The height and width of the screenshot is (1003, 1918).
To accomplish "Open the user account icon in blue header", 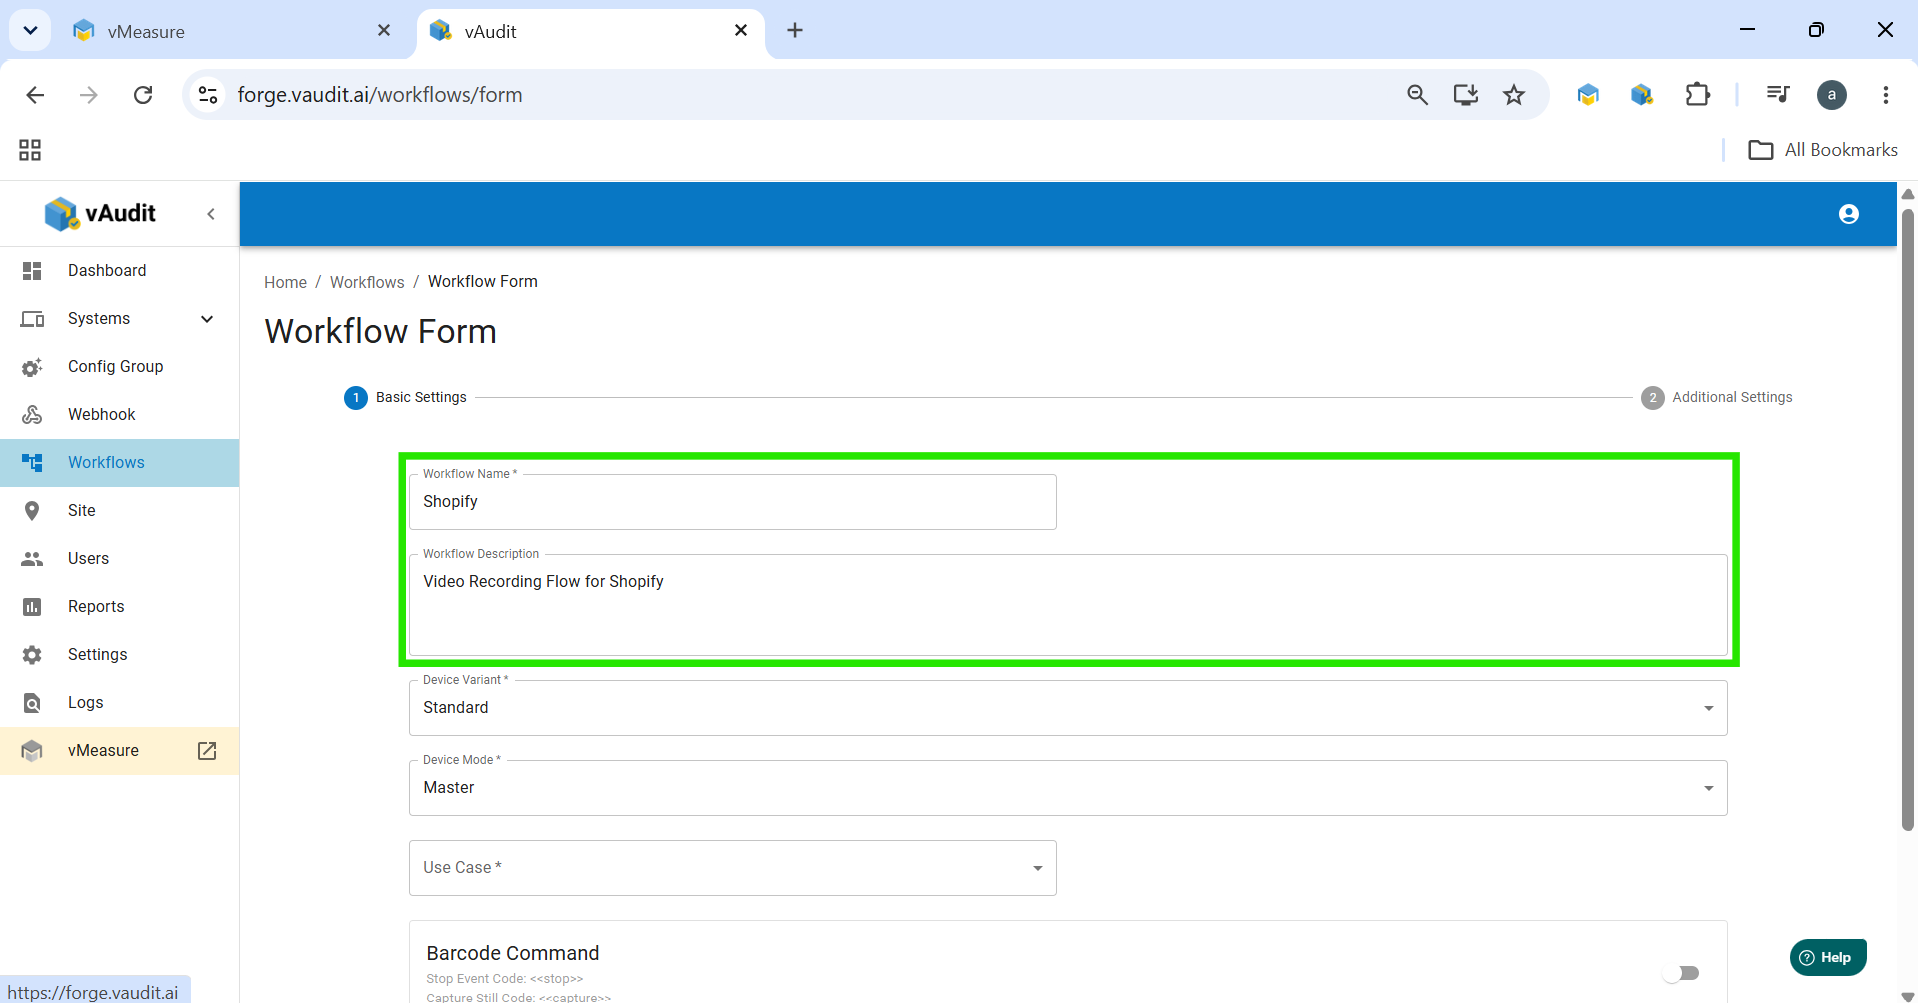I will [1849, 214].
